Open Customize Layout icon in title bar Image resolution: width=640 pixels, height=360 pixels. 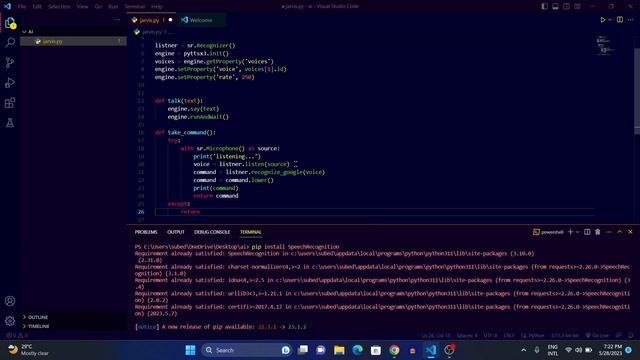[x=577, y=7]
